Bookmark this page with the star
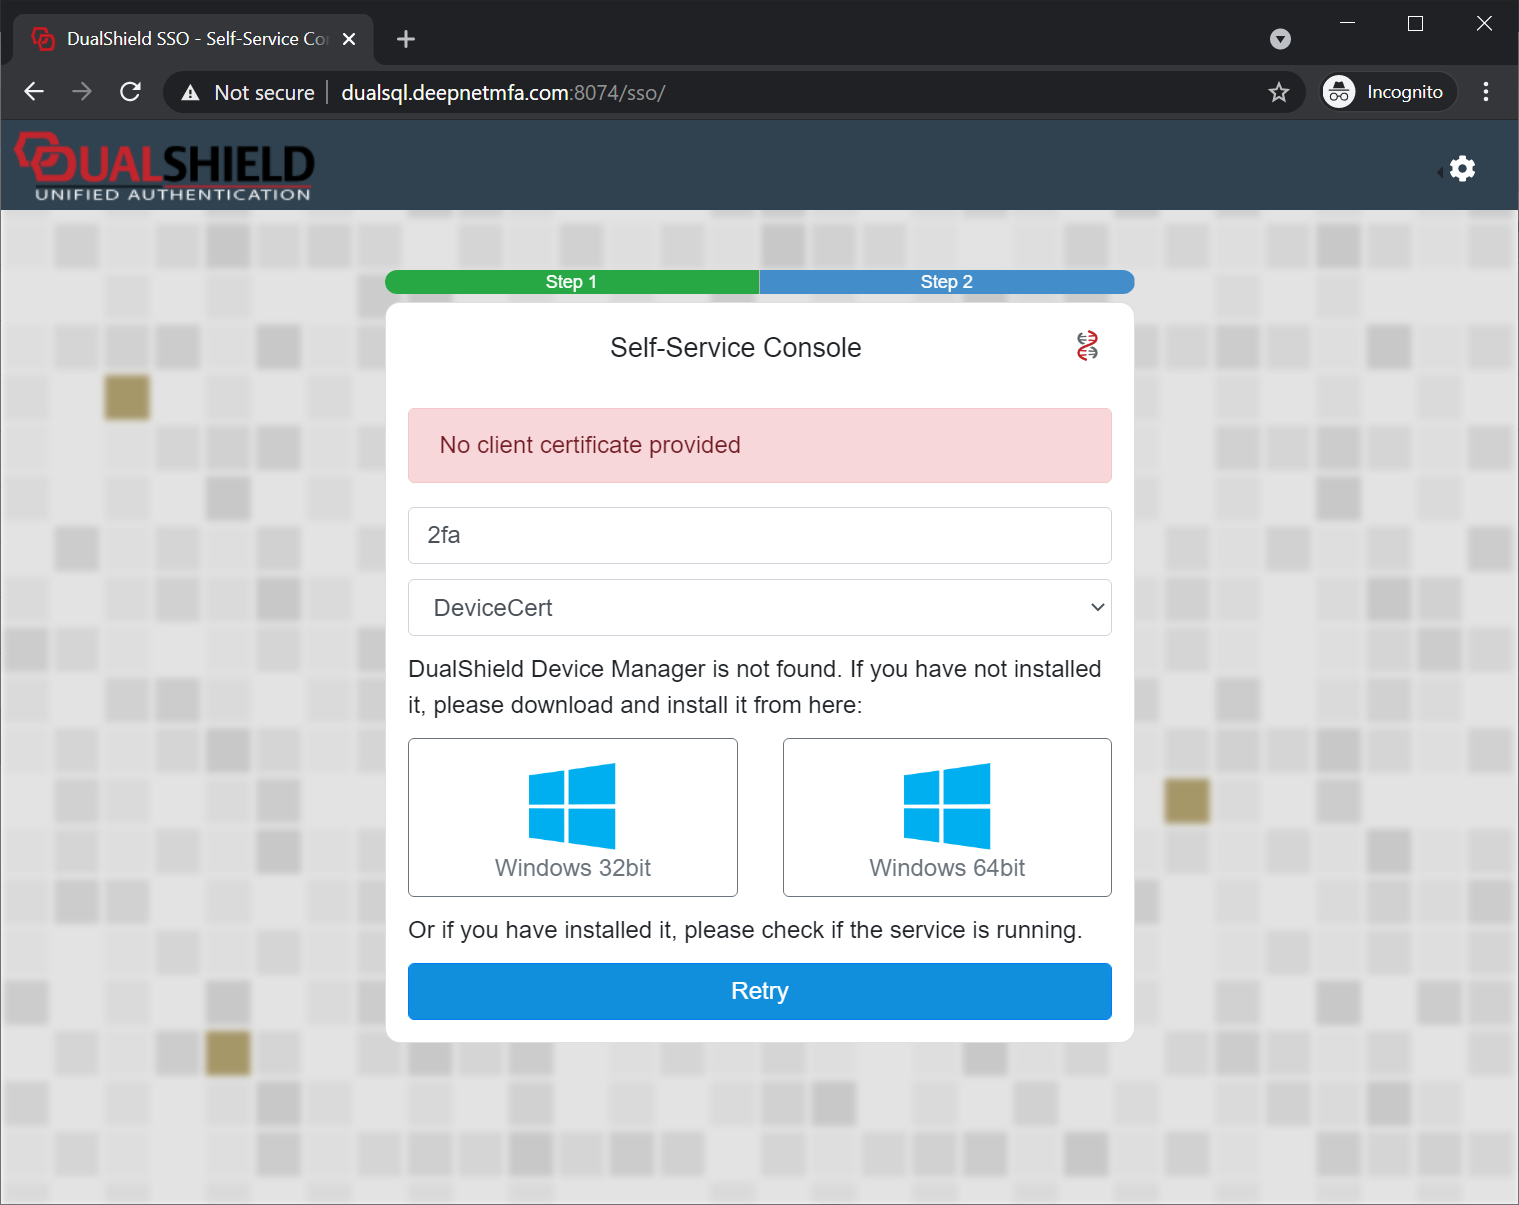 point(1279,92)
